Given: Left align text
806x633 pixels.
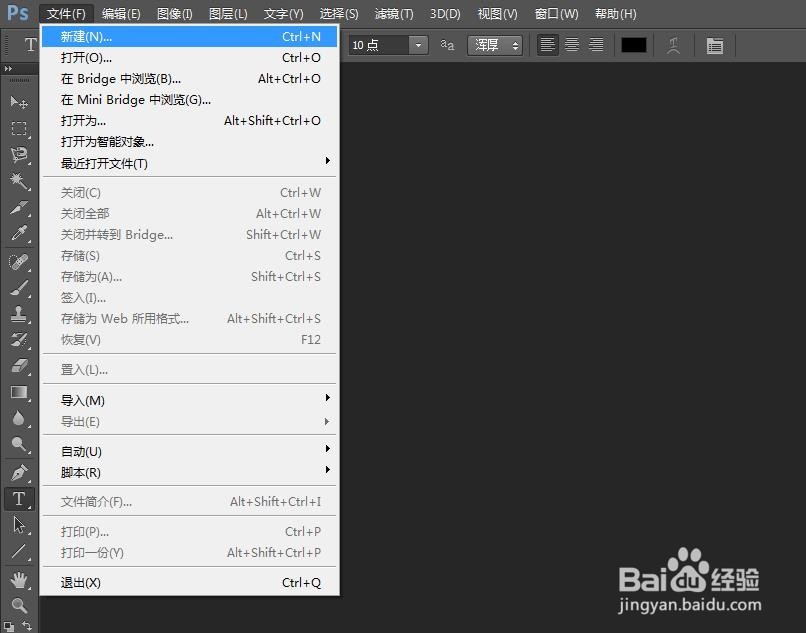Looking at the screenshot, I should click(x=547, y=45).
